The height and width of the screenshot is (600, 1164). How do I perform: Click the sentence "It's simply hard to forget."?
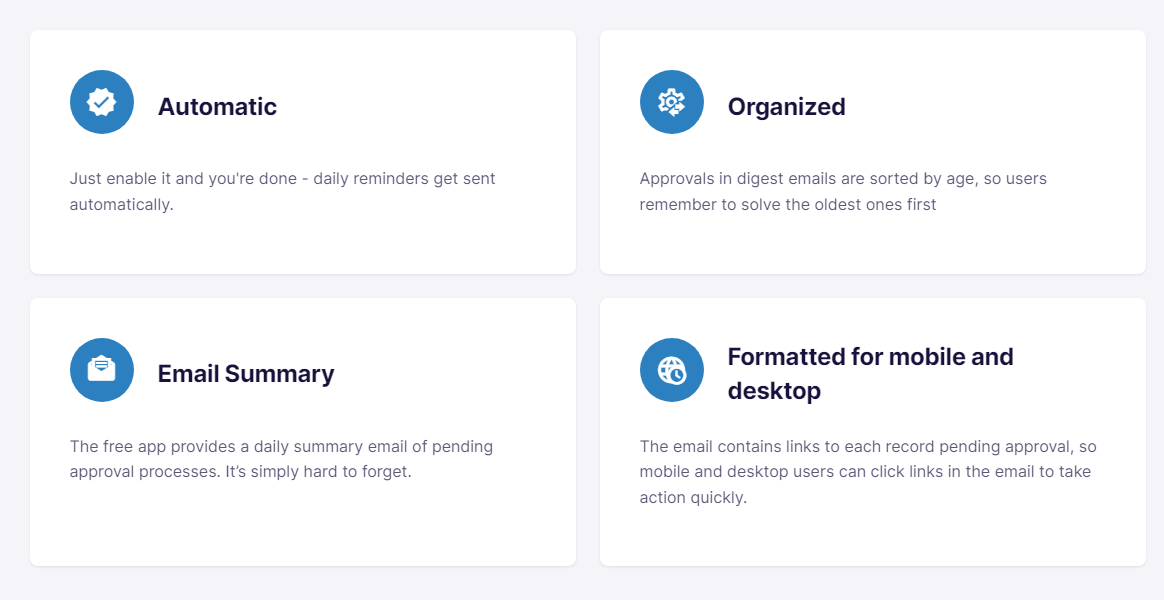pyautogui.click(x=318, y=472)
